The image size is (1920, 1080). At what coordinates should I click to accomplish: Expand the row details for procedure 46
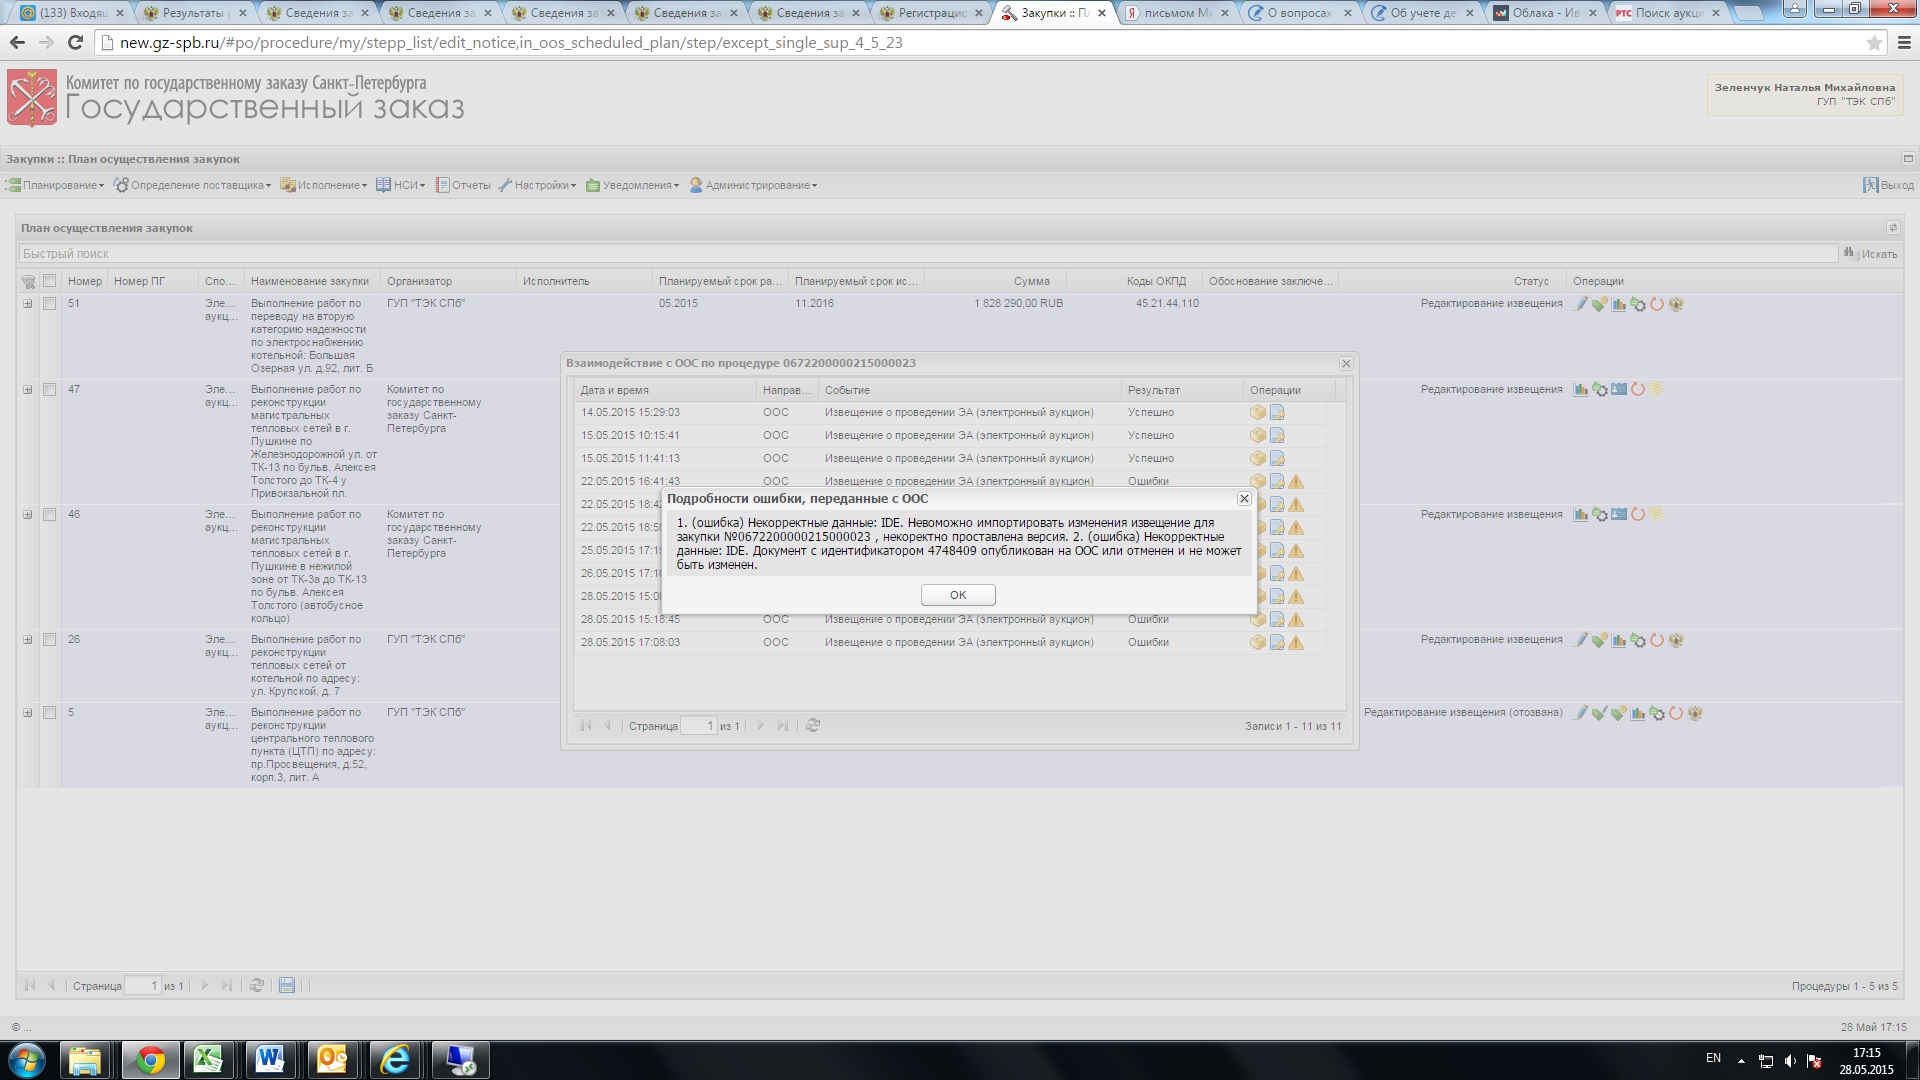(28, 515)
